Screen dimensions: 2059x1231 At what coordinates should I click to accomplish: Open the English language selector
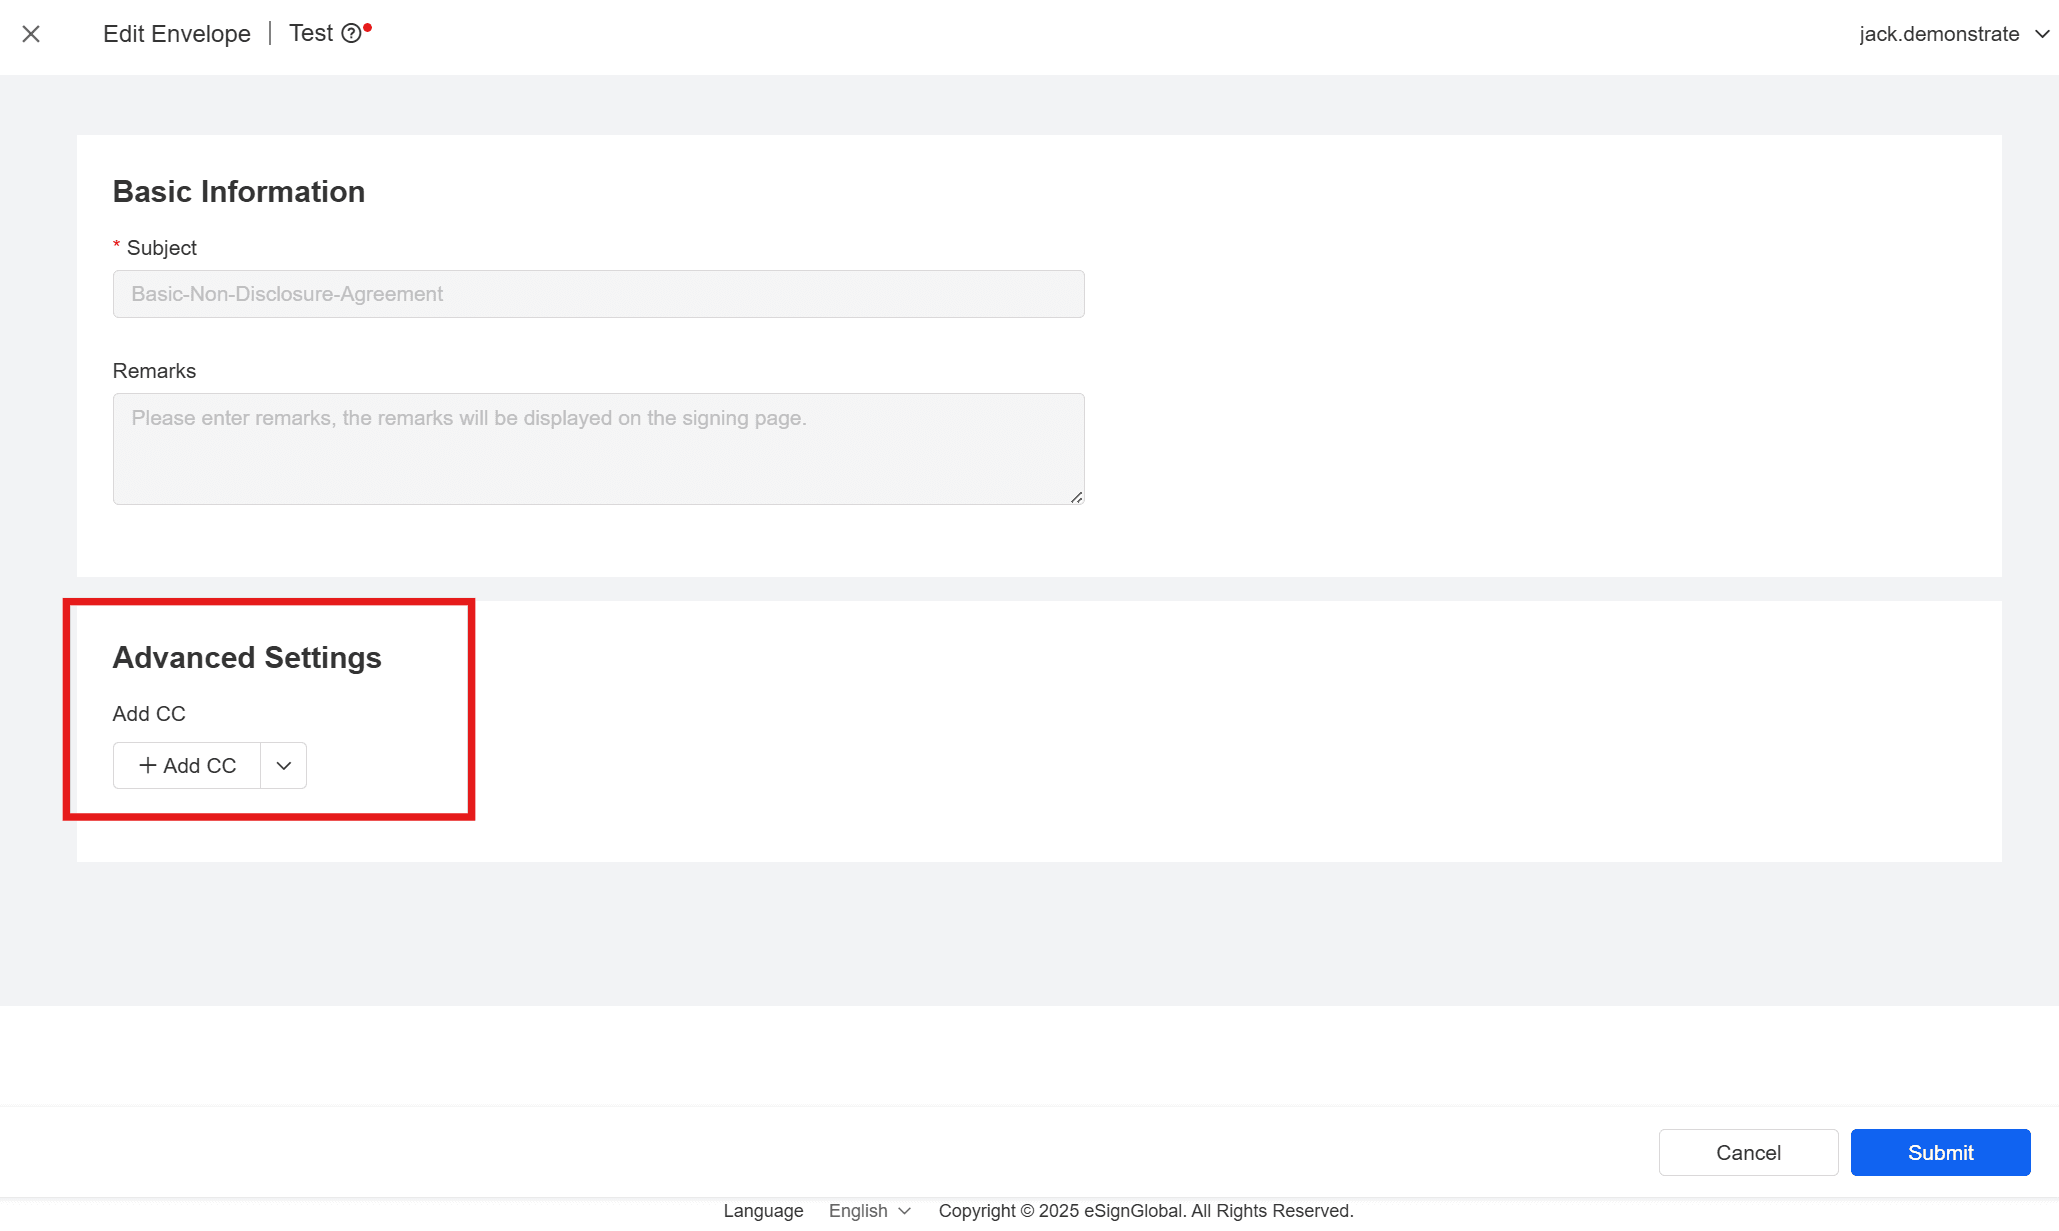pos(858,1210)
